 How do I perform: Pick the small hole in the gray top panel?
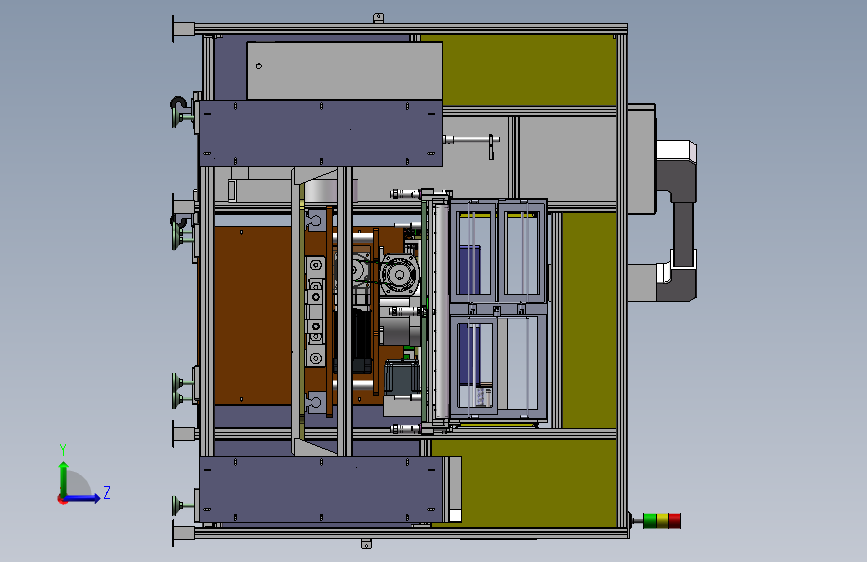coord(259,66)
